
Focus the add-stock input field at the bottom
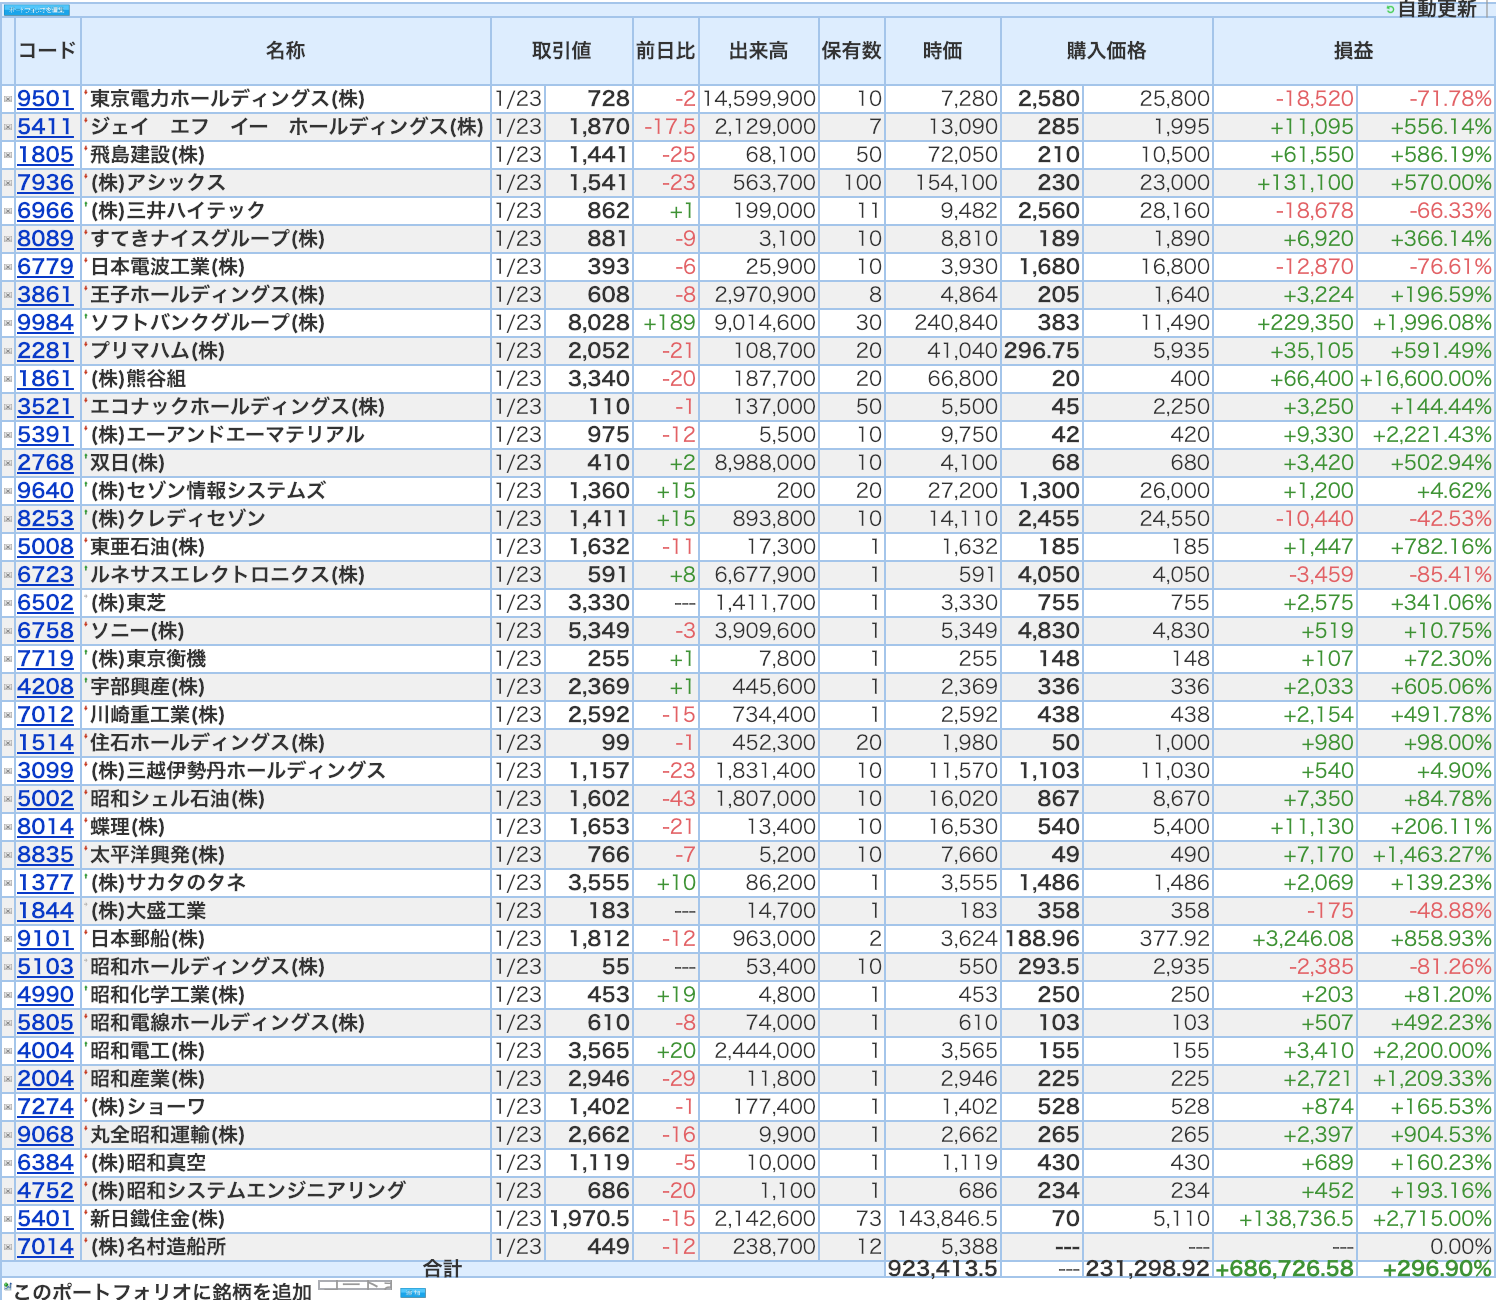pyautogui.click(x=355, y=1285)
